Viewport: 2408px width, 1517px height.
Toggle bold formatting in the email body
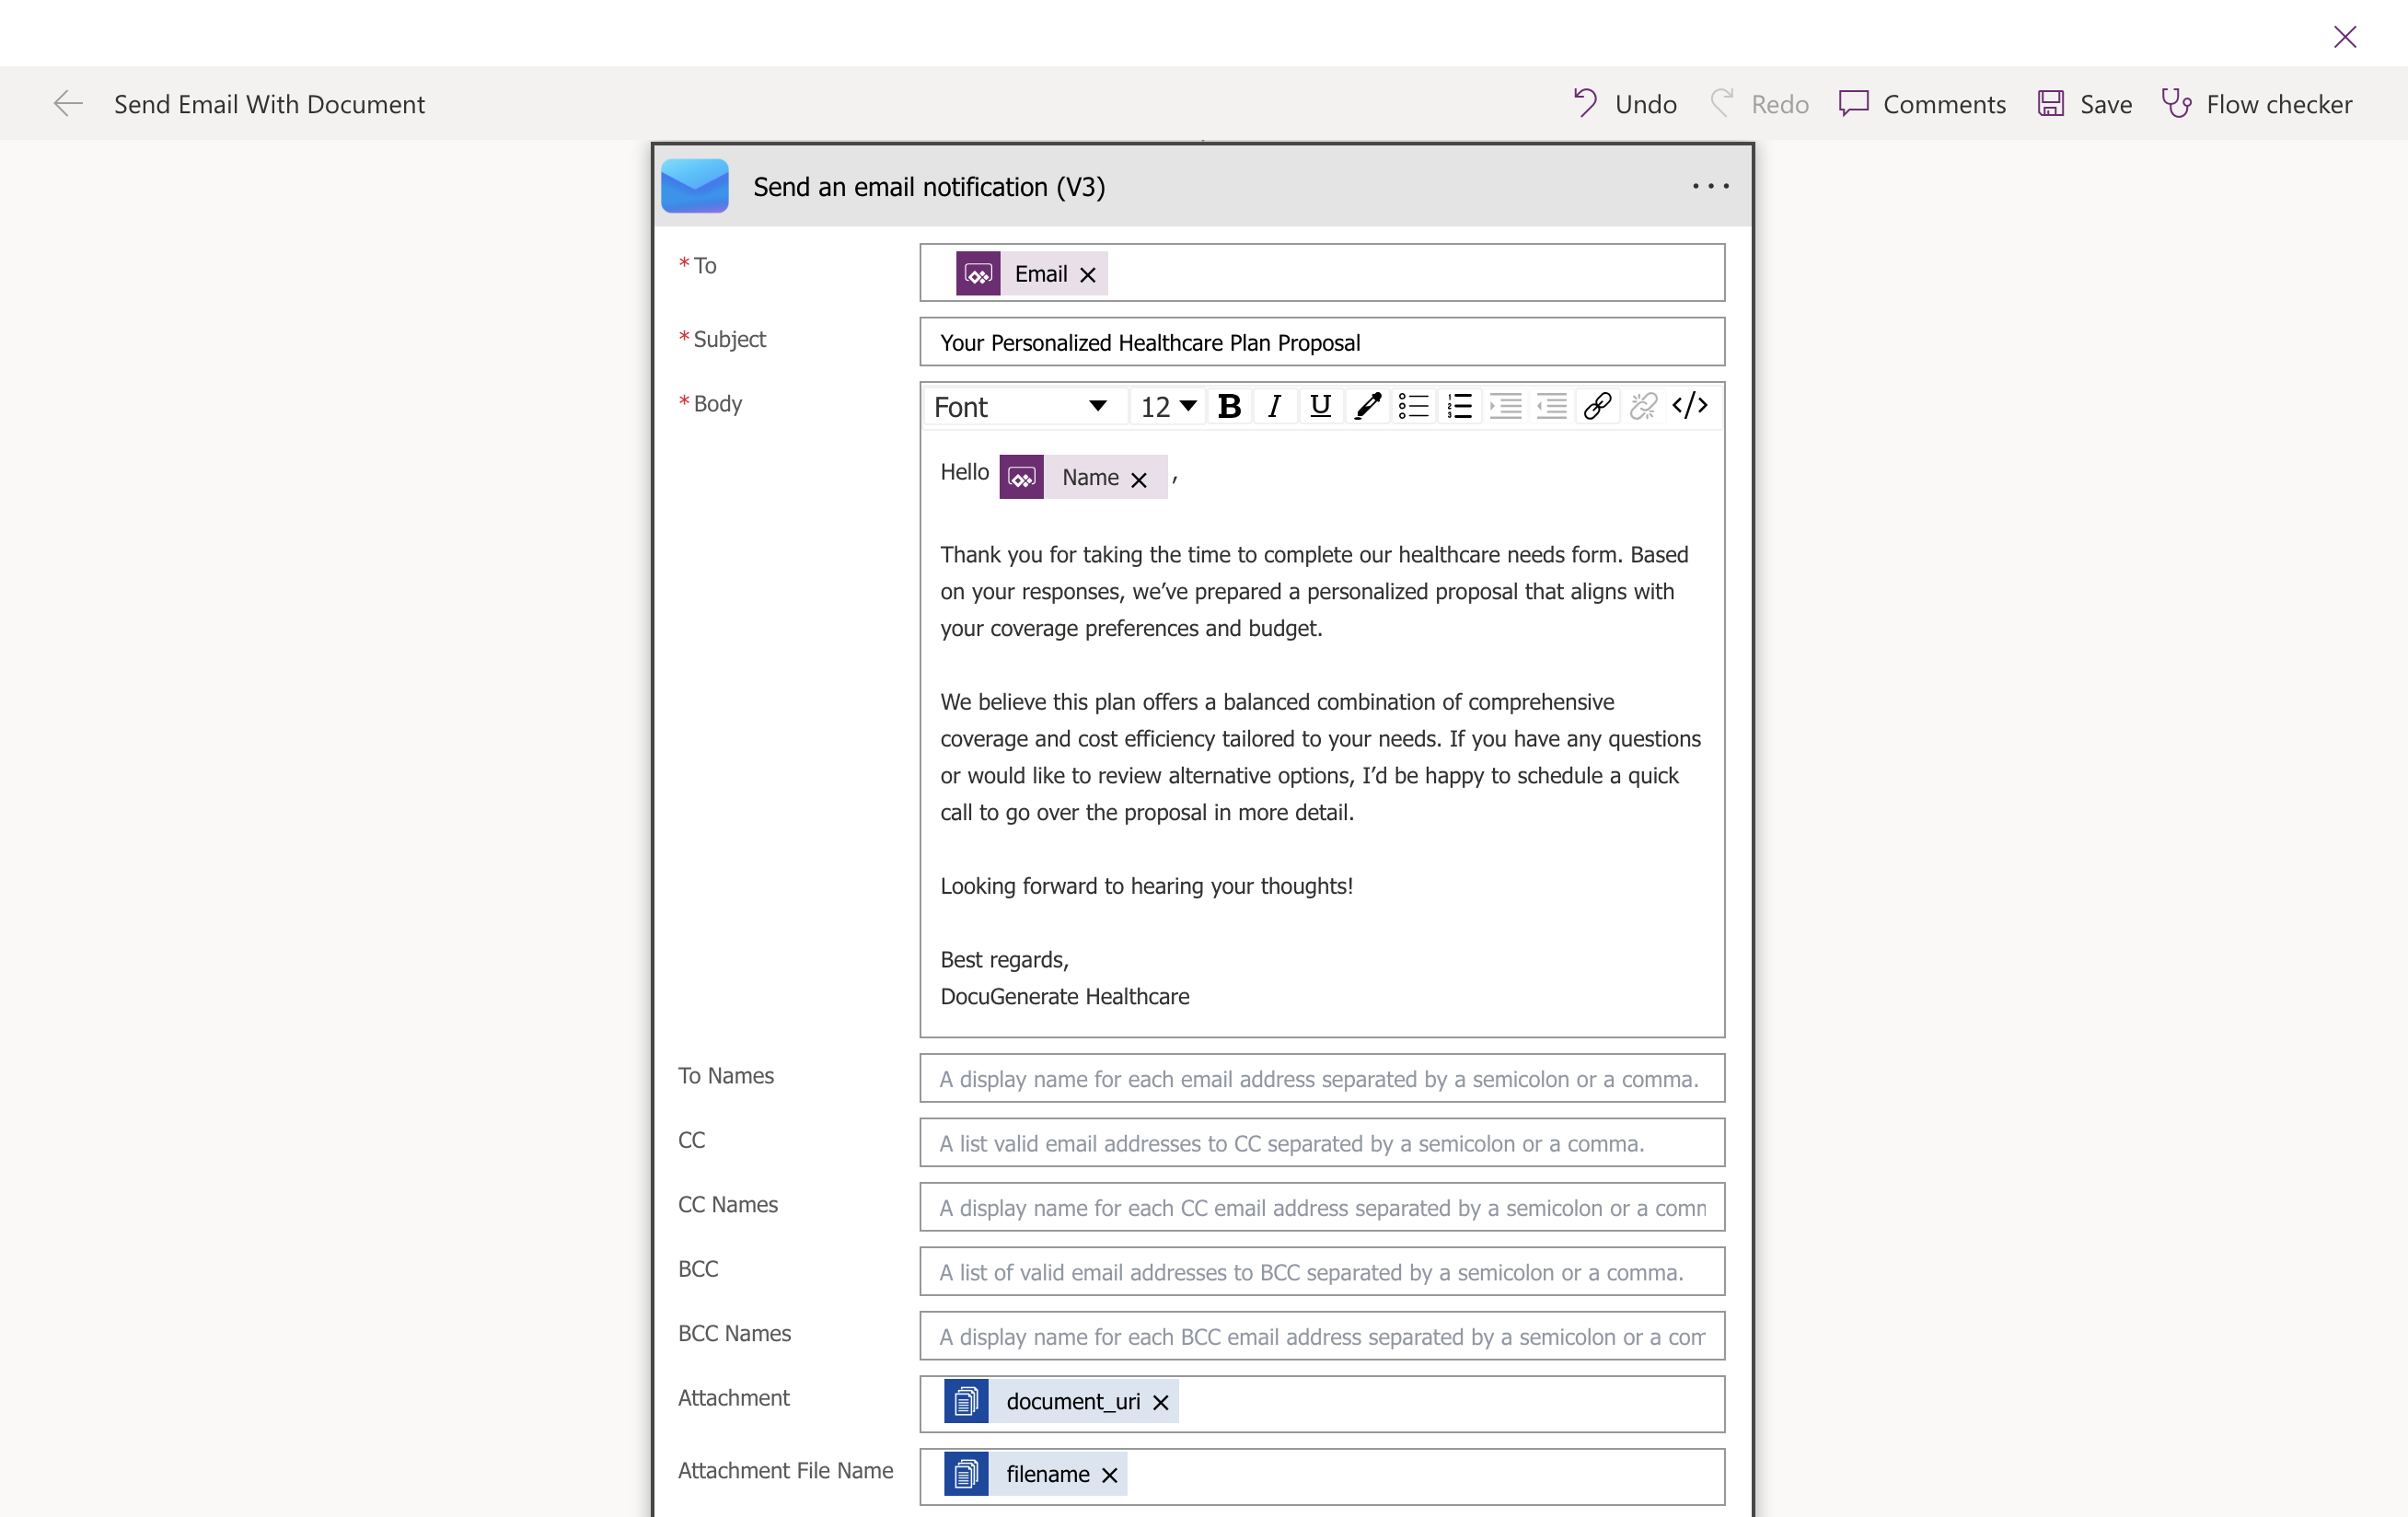(1229, 406)
